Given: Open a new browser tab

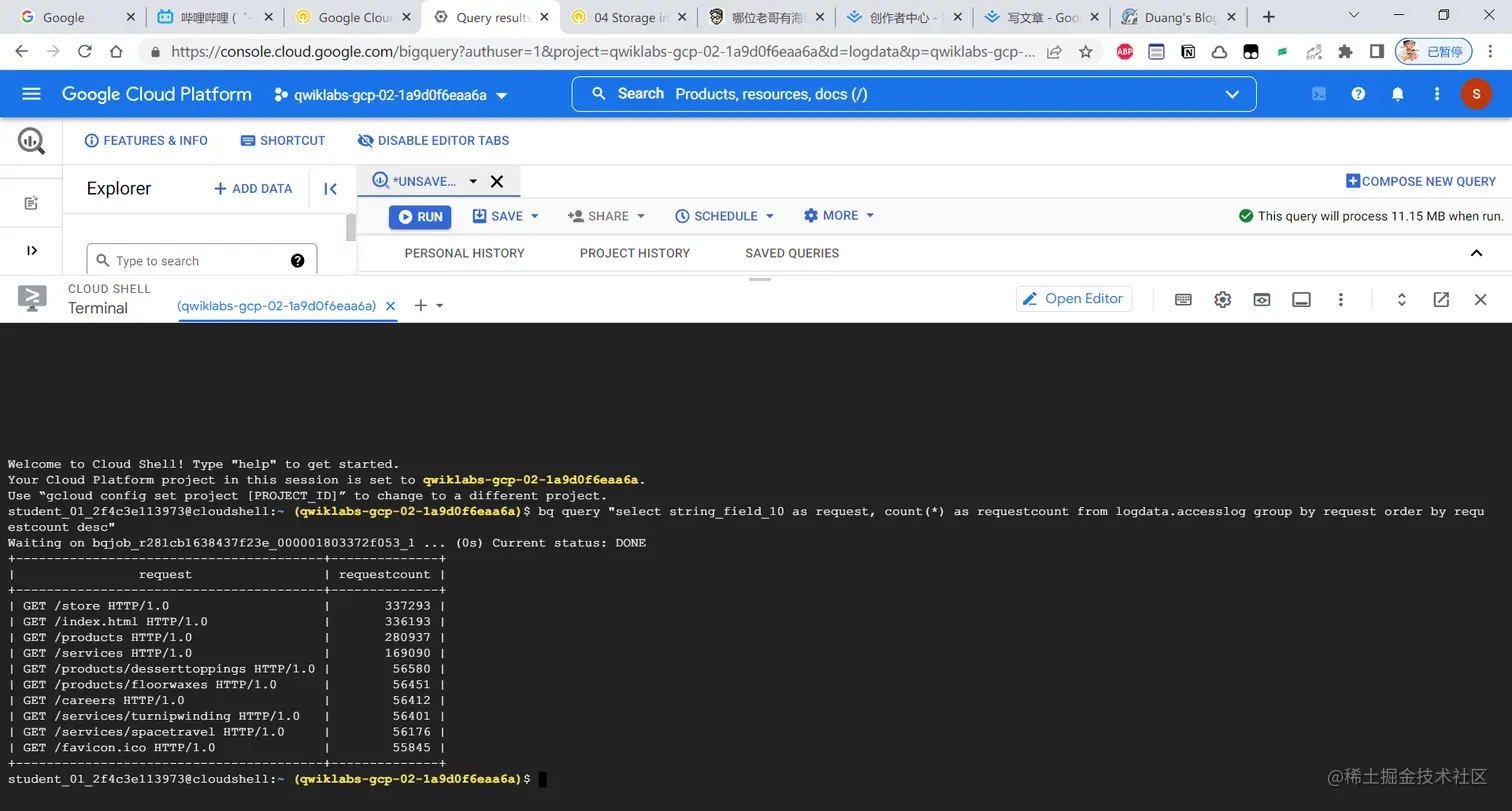Looking at the screenshot, I should click(1269, 17).
